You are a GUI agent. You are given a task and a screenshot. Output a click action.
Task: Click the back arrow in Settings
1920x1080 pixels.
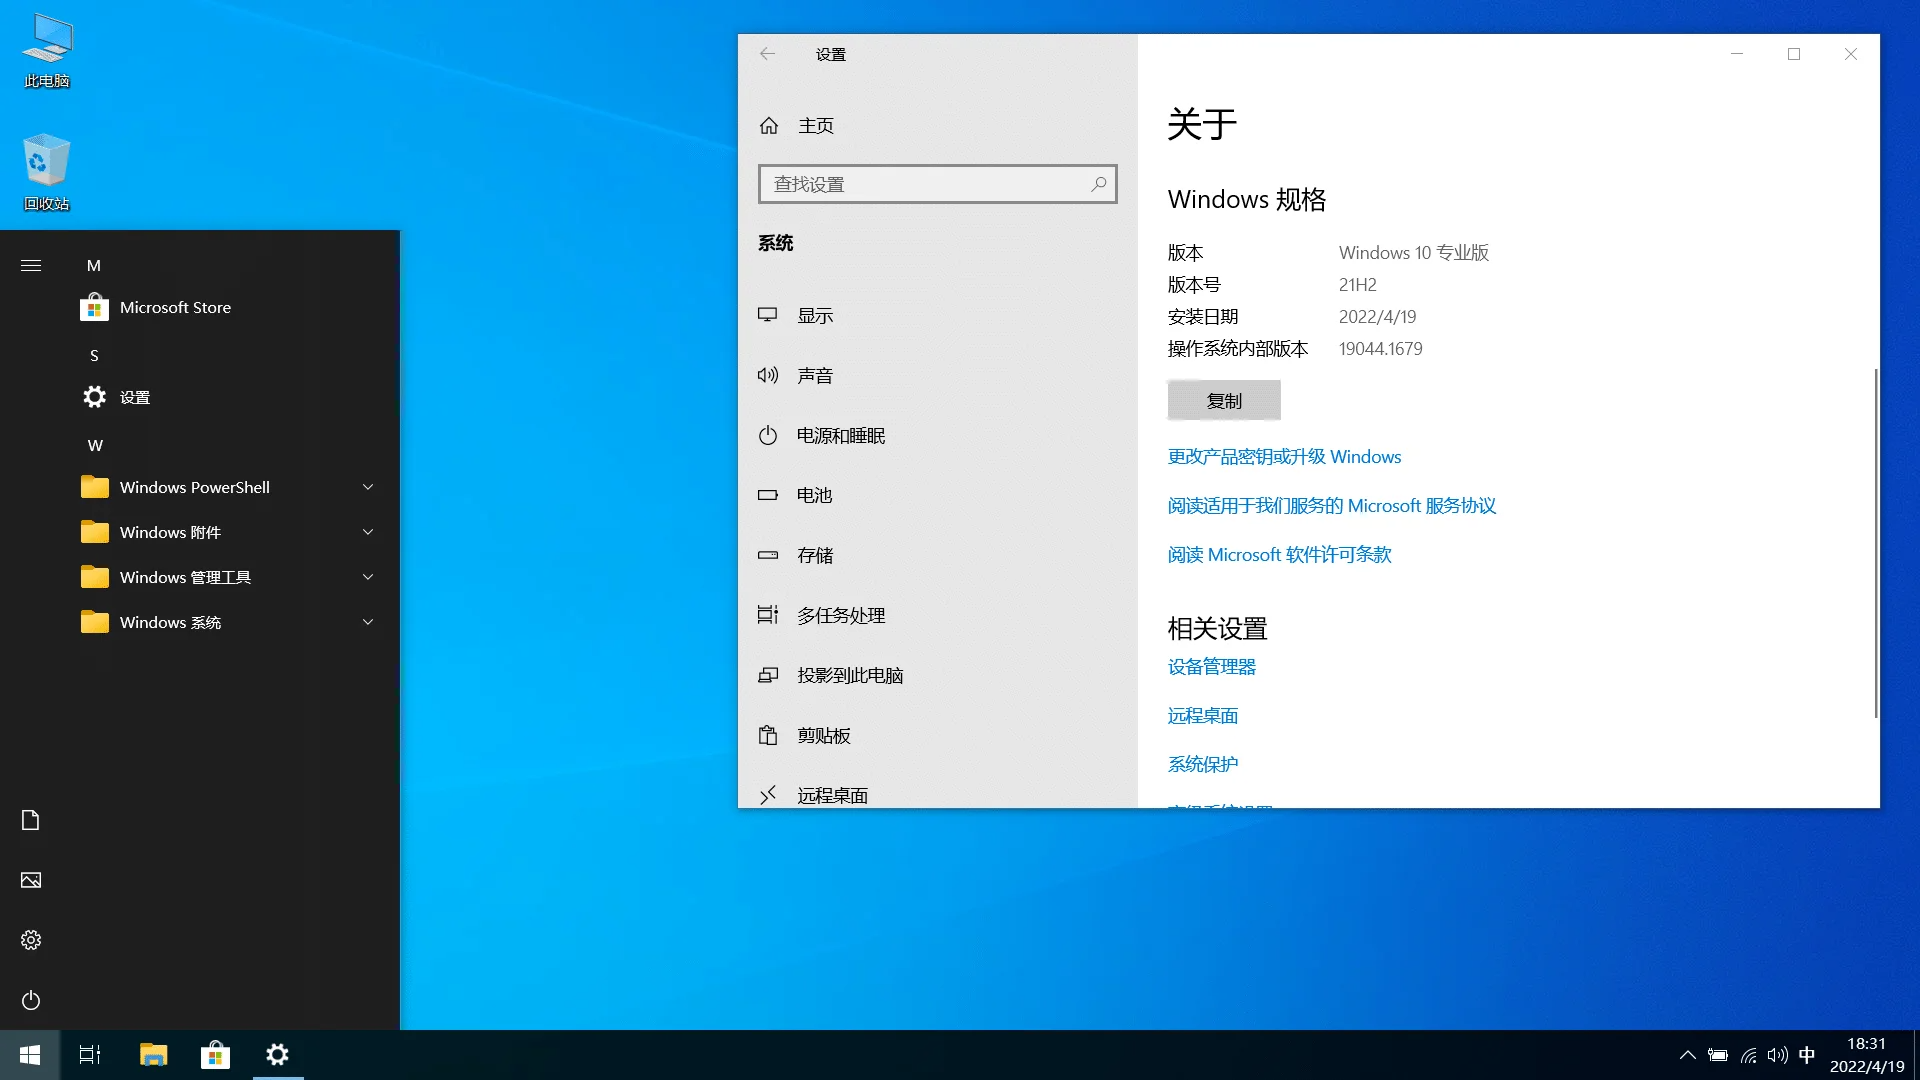click(768, 53)
